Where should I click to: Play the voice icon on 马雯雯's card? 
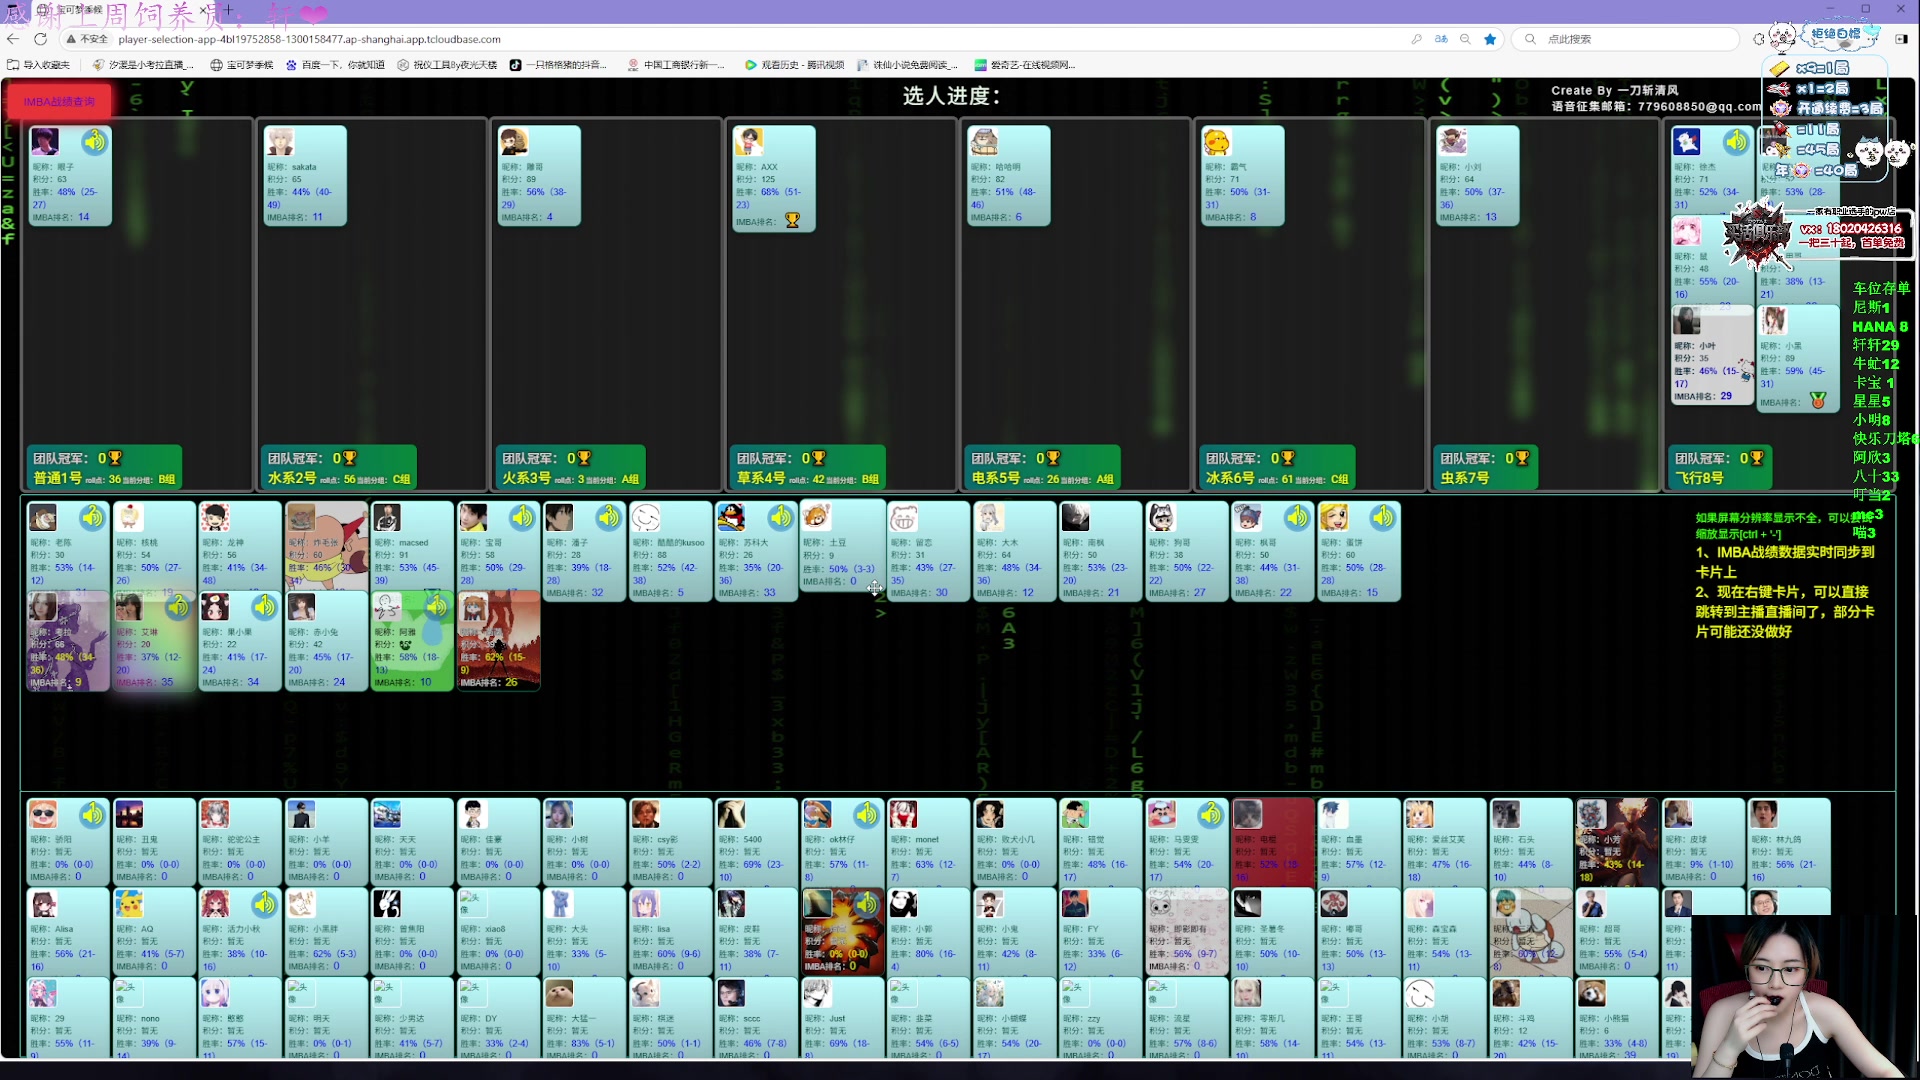(1211, 815)
